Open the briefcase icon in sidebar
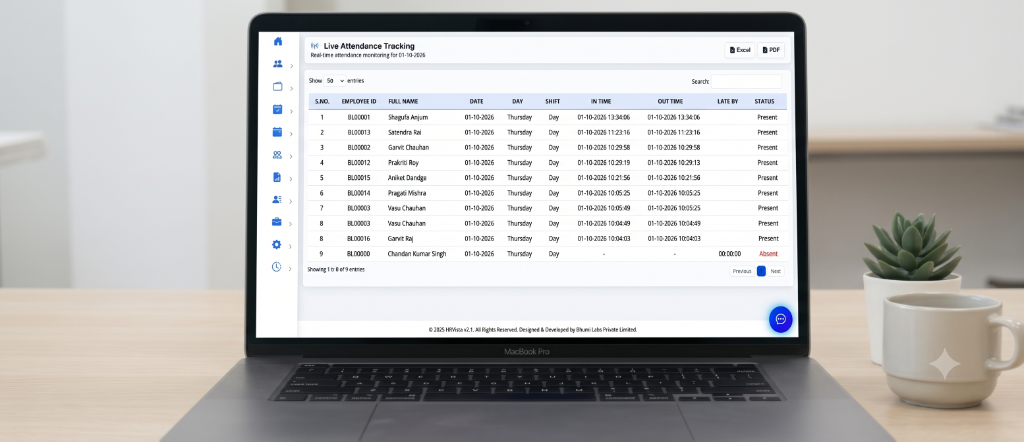1024x442 pixels. pos(277,222)
